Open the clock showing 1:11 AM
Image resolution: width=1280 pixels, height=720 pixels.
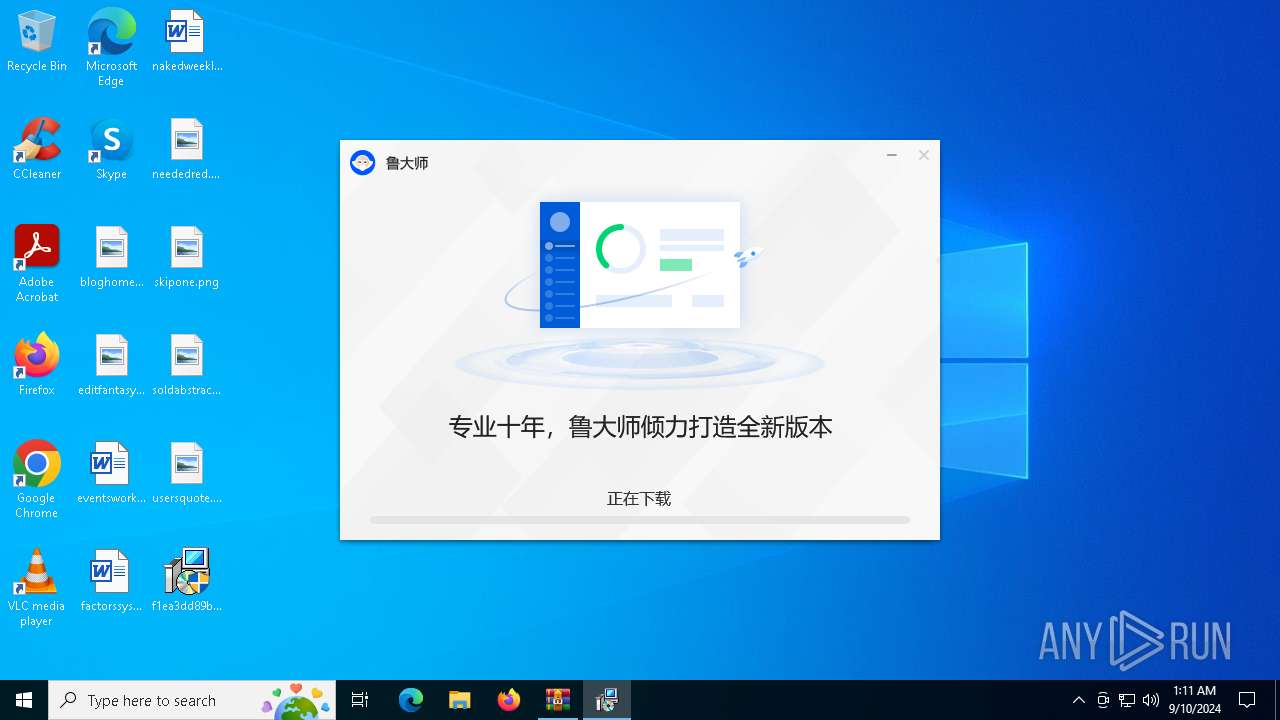click(x=1195, y=700)
